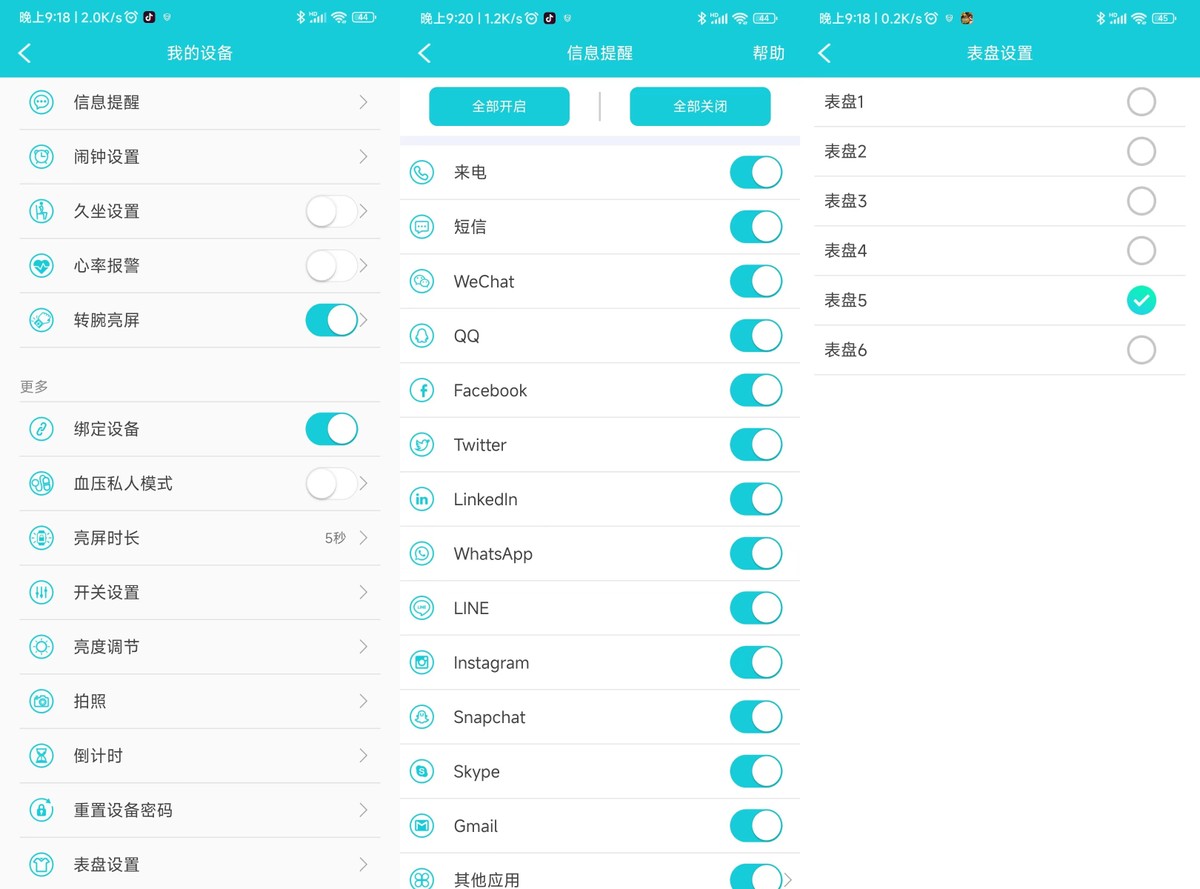Select the 表盘1 watch face radio button
This screenshot has width=1200, height=889.
(1141, 101)
